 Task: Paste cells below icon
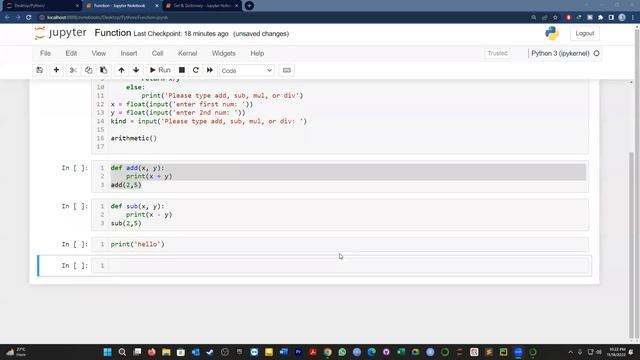click(104, 70)
